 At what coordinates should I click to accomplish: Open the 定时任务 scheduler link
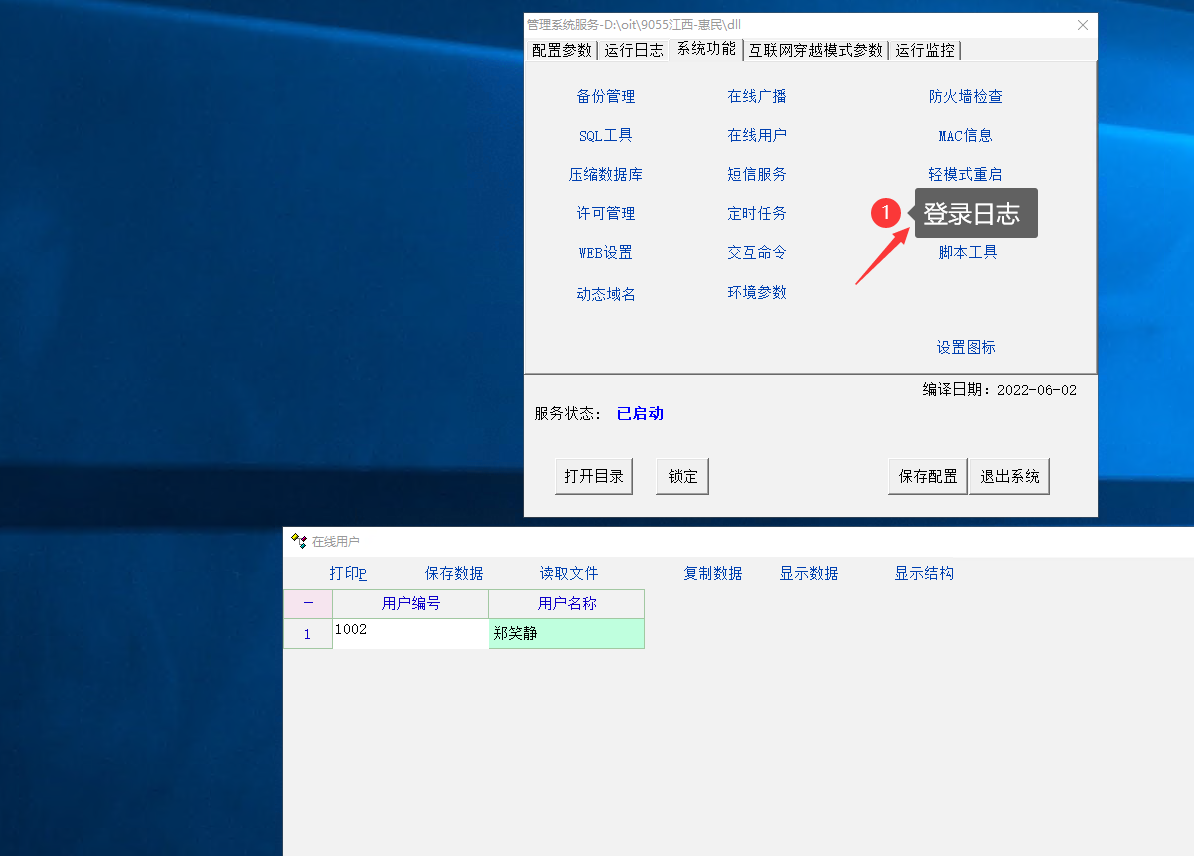(757, 214)
